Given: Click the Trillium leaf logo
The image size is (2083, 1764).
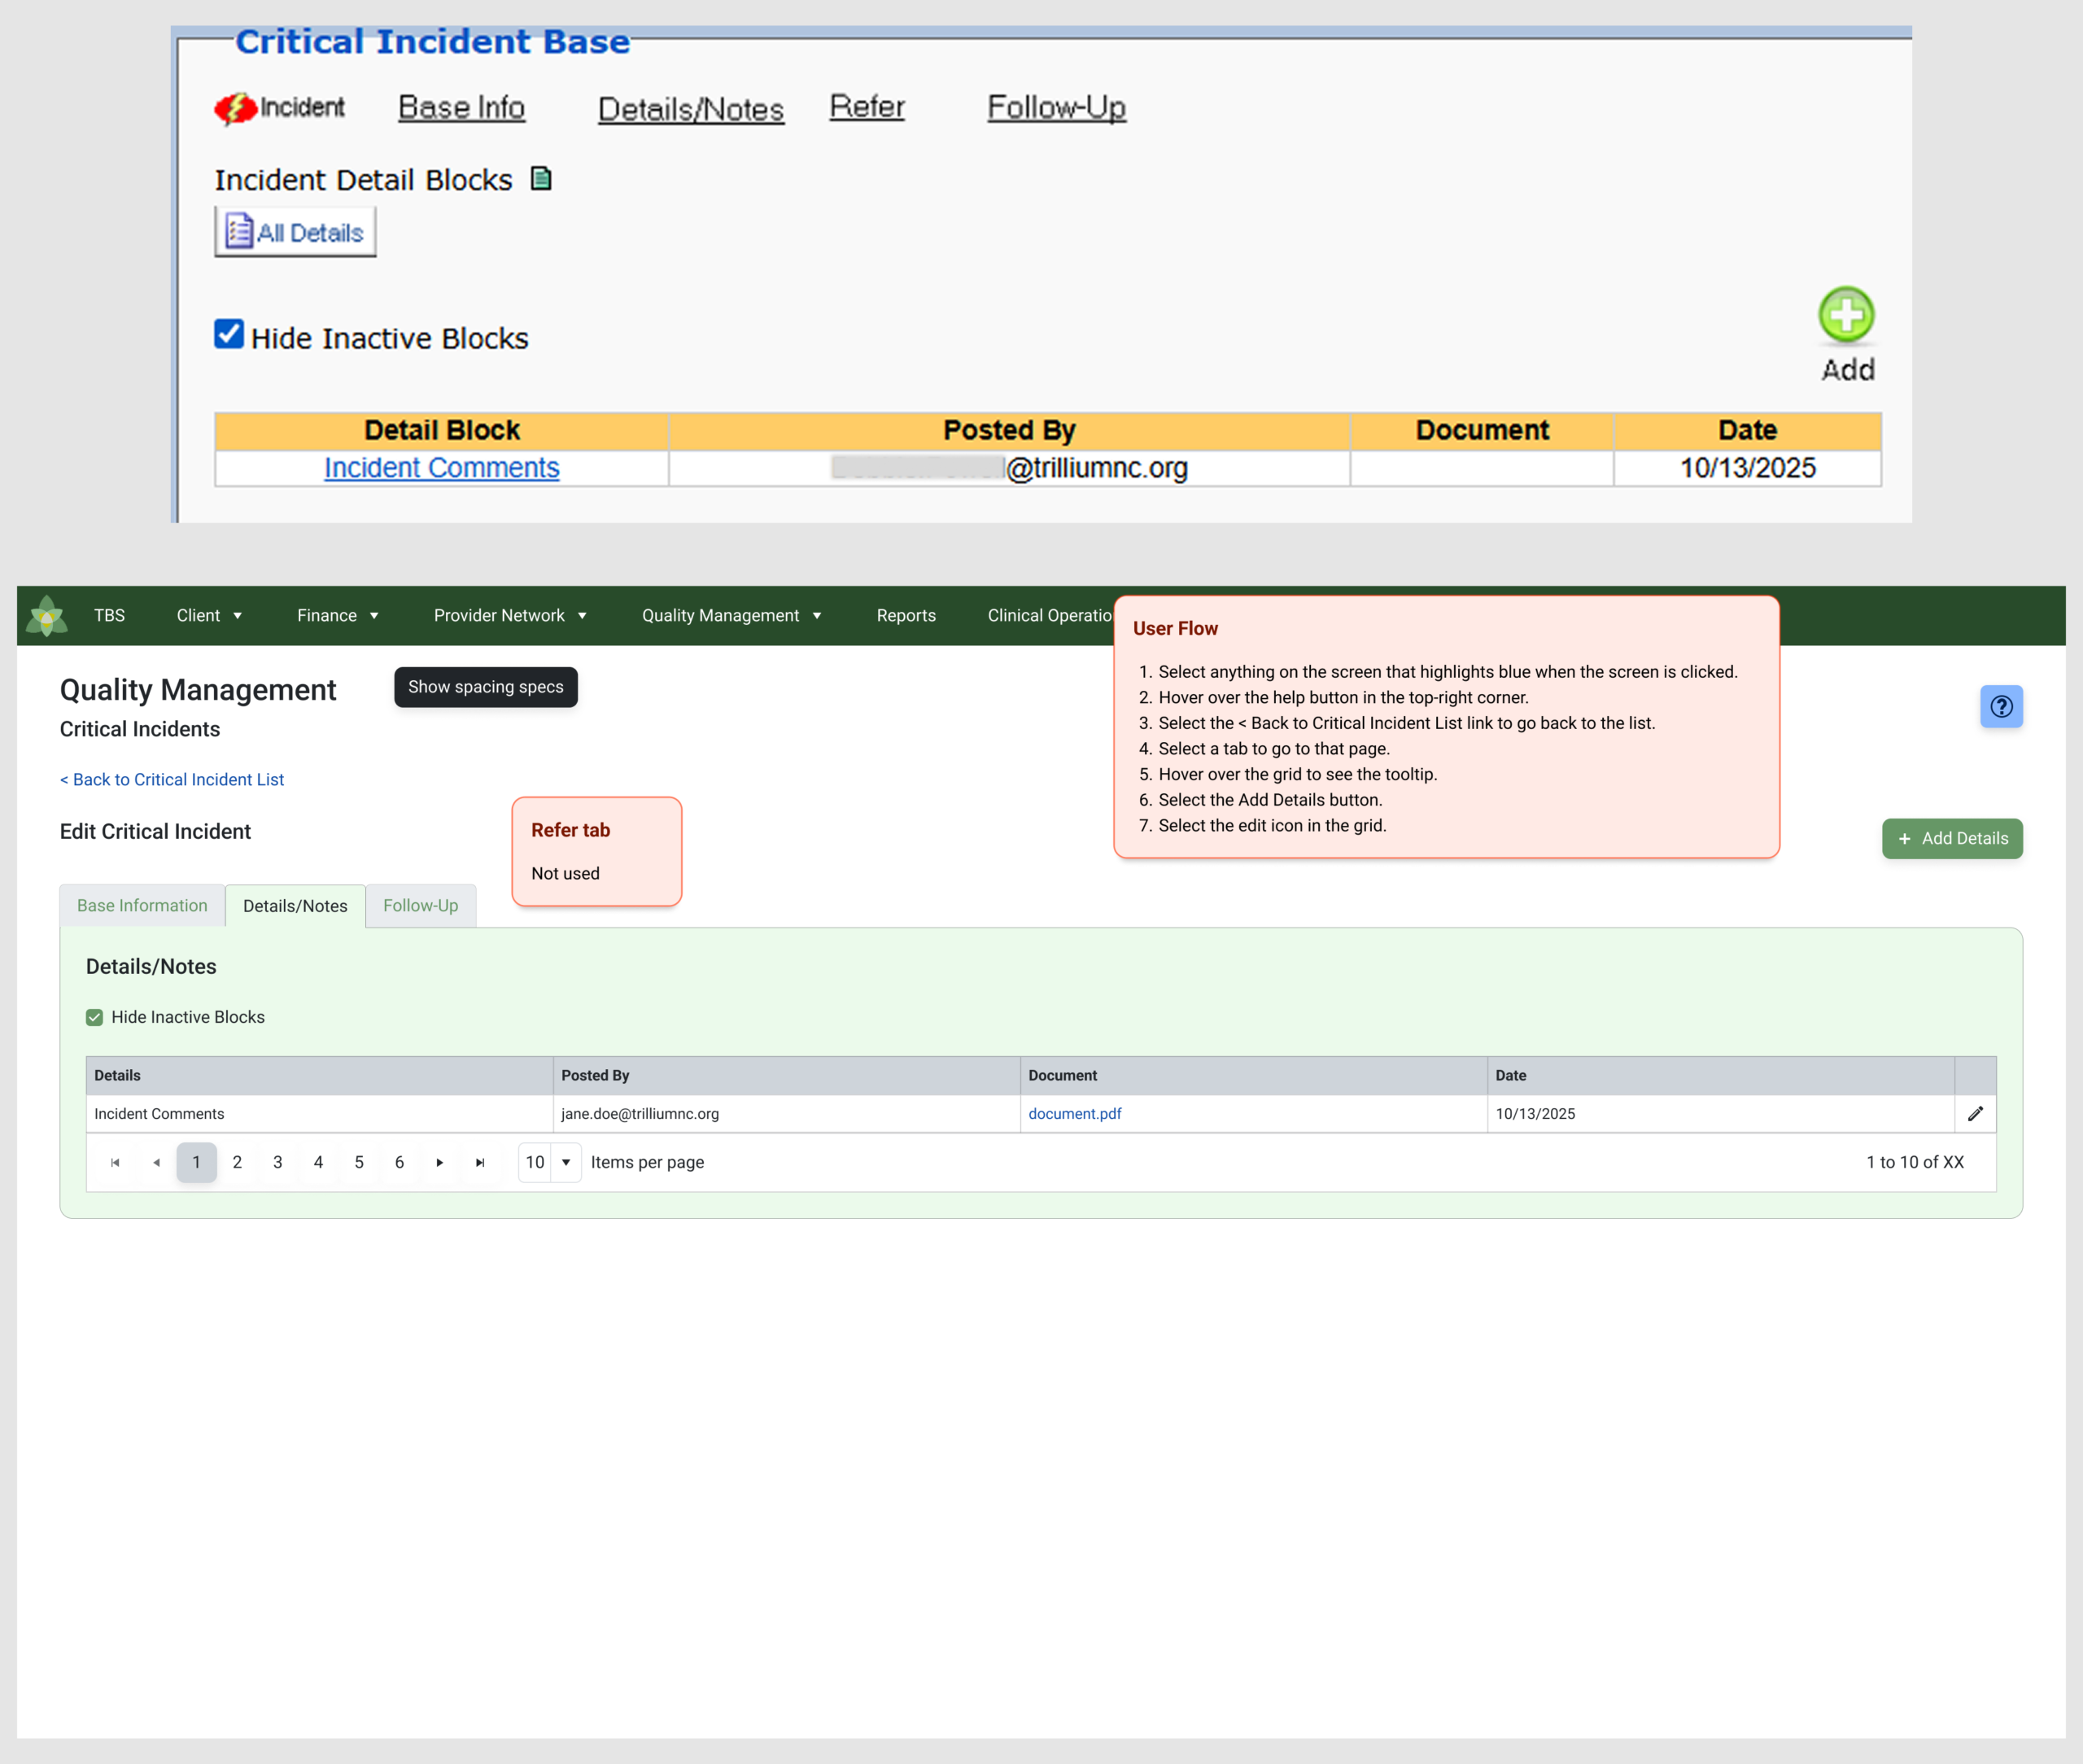Looking at the screenshot, I should coord(47,616).
